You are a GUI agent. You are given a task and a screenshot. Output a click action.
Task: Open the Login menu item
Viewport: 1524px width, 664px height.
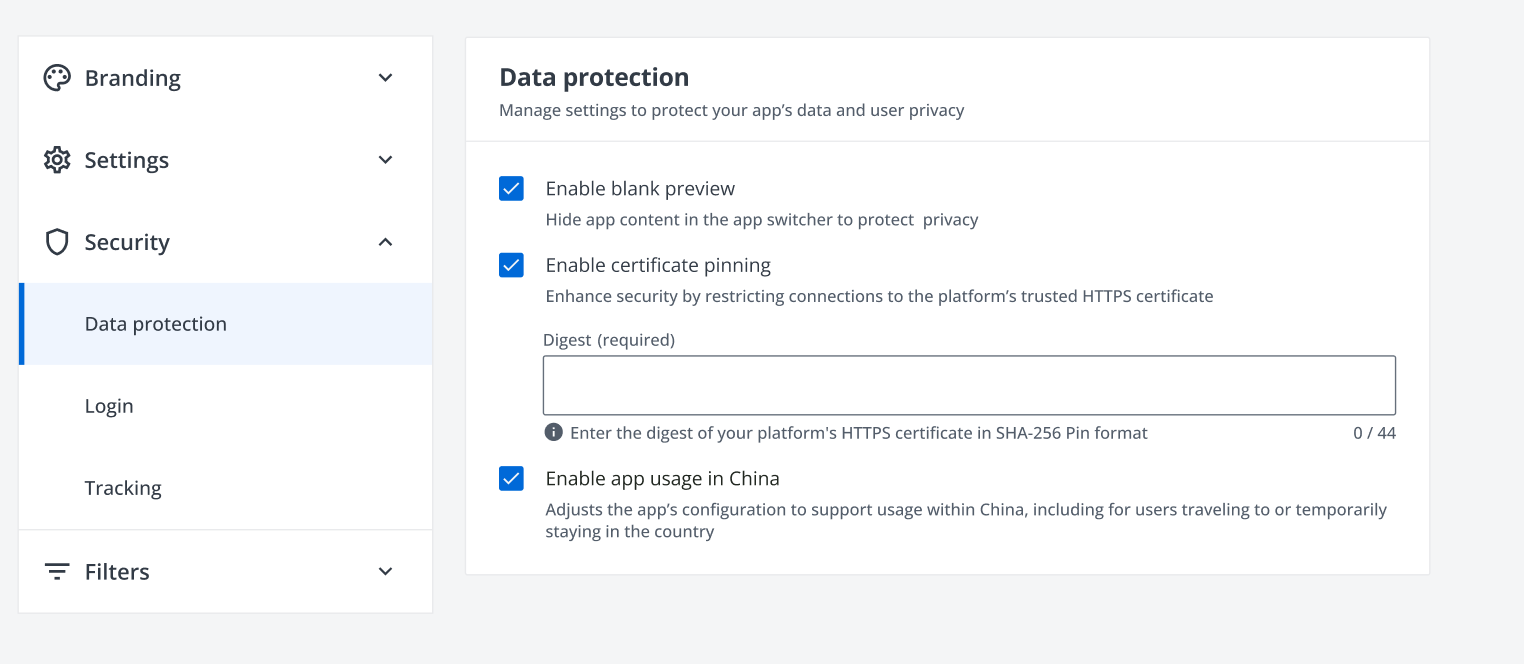(109, 406)
